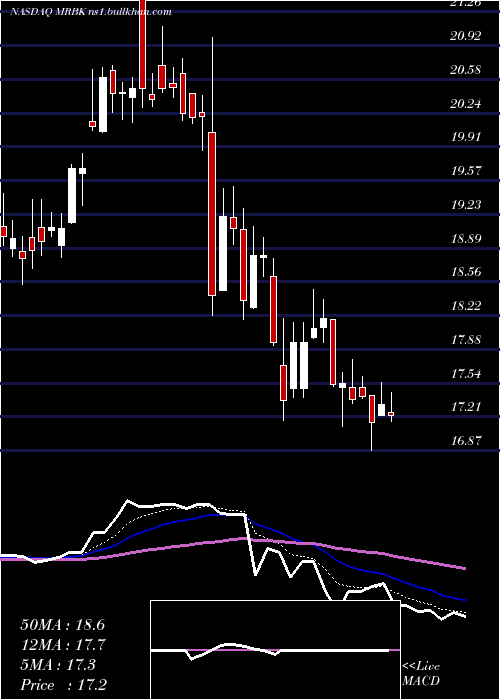Viewport: 500px width, 700px height.
Task: Select the 18.22 price level label
Action: pyautogui.click(x=466, y=305)
